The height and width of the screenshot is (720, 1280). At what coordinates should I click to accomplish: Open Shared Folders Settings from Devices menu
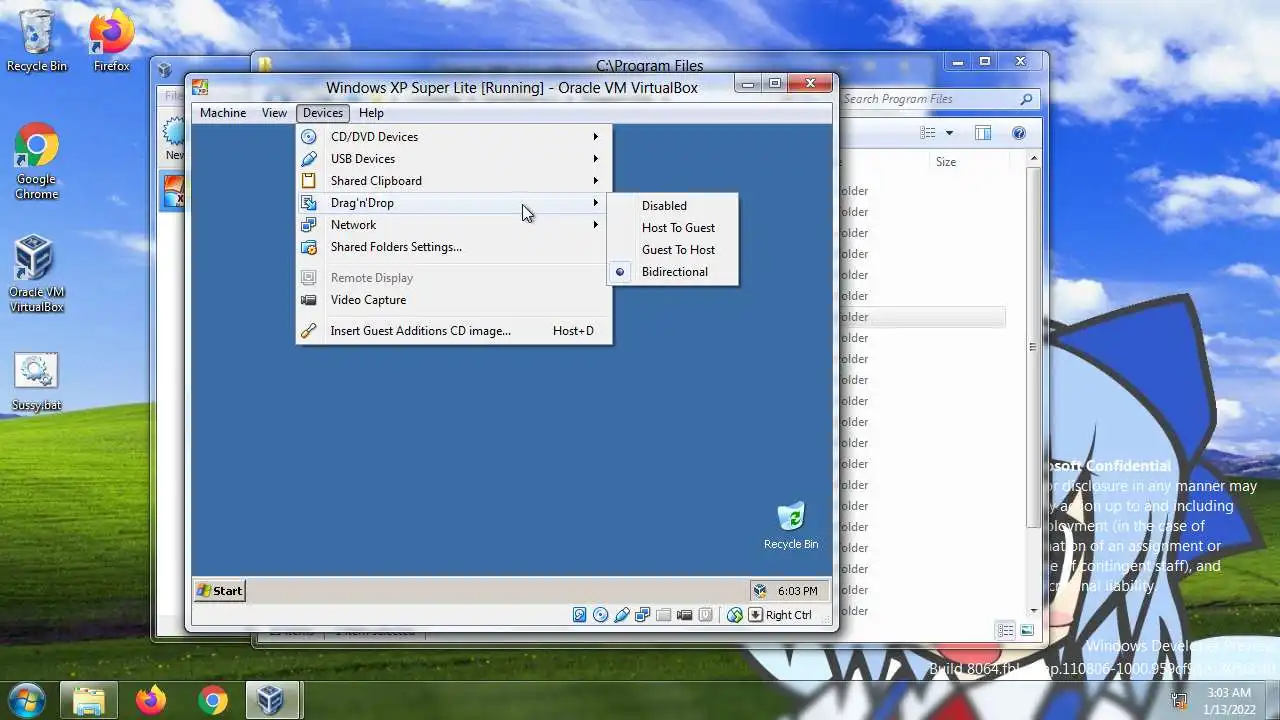point(454,247)
